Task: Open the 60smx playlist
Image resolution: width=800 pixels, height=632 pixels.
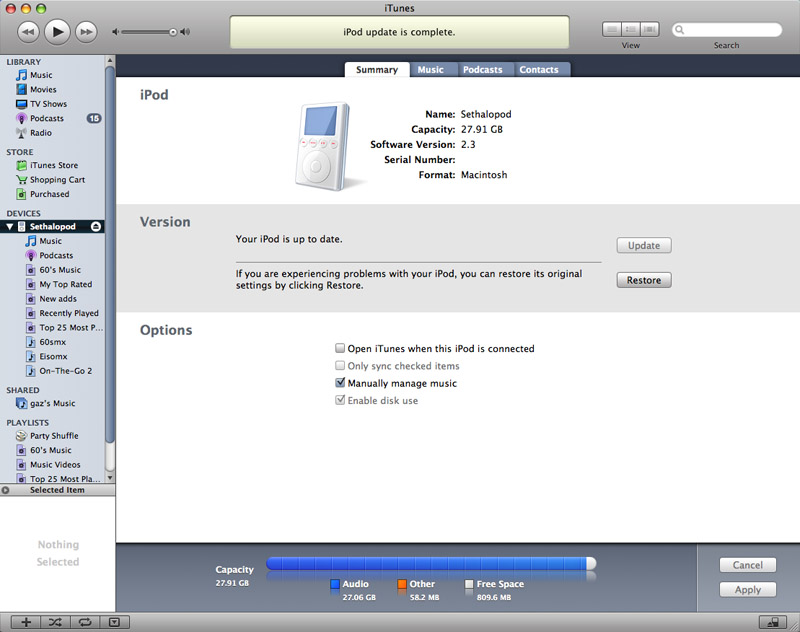Action: coord(53,342)
